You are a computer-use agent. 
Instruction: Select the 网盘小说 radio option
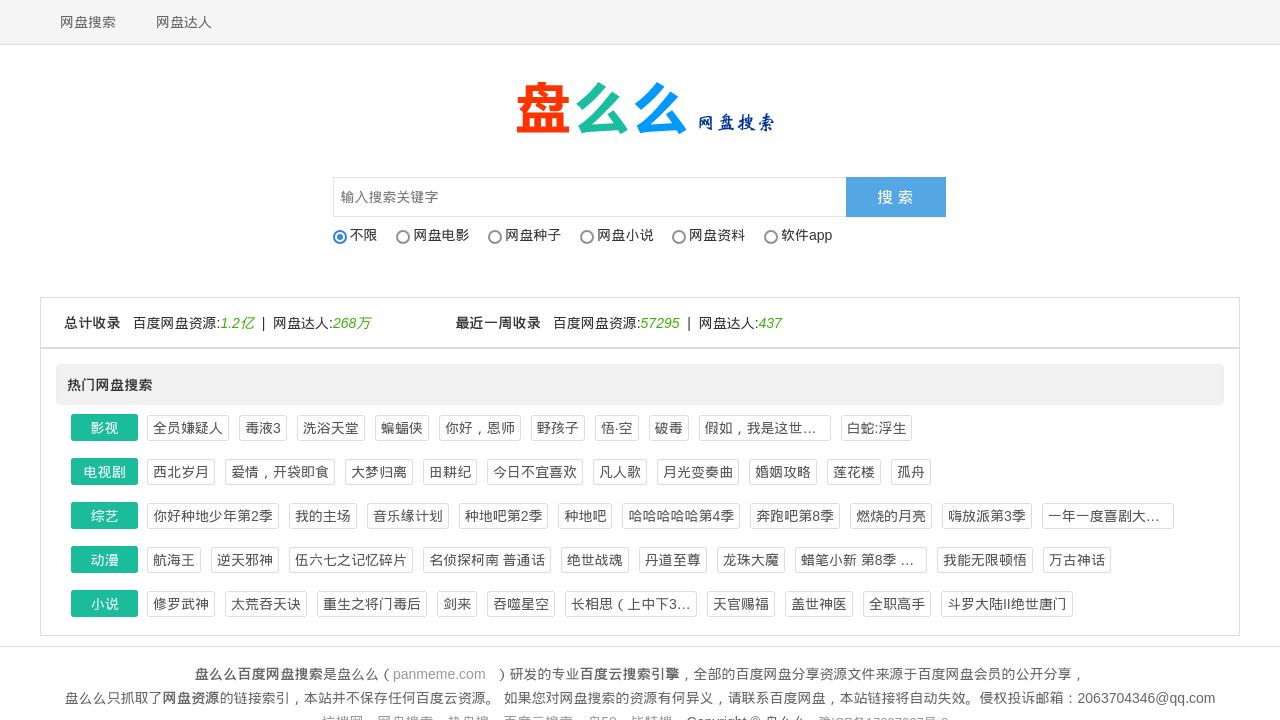[587, 237]
